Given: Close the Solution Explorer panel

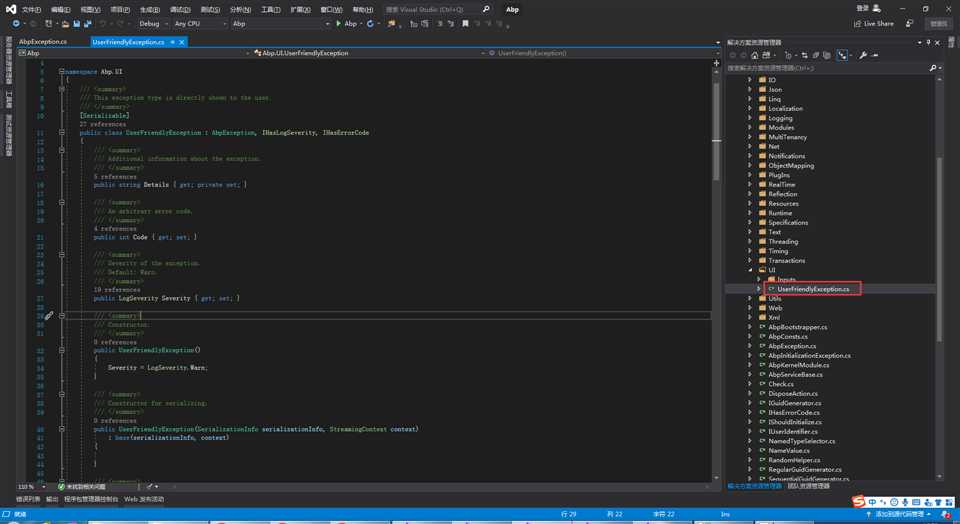Looking at the screenshot, I should pyautogui.click(x=937, y=42).
